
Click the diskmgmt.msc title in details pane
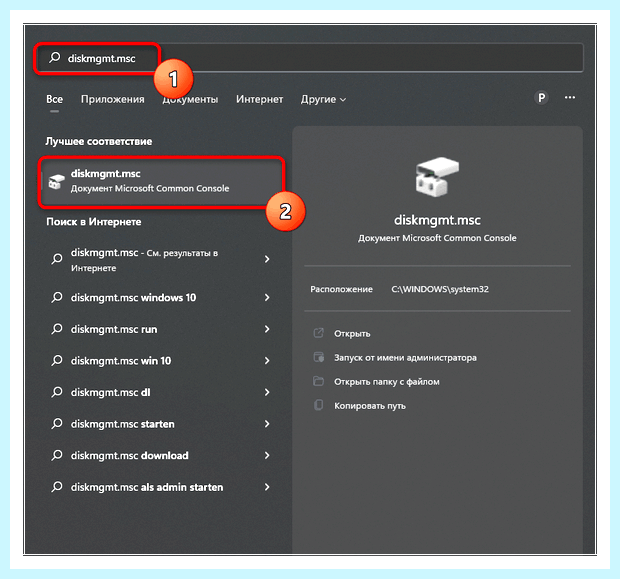pyautogui.click(x=437, y=220)
